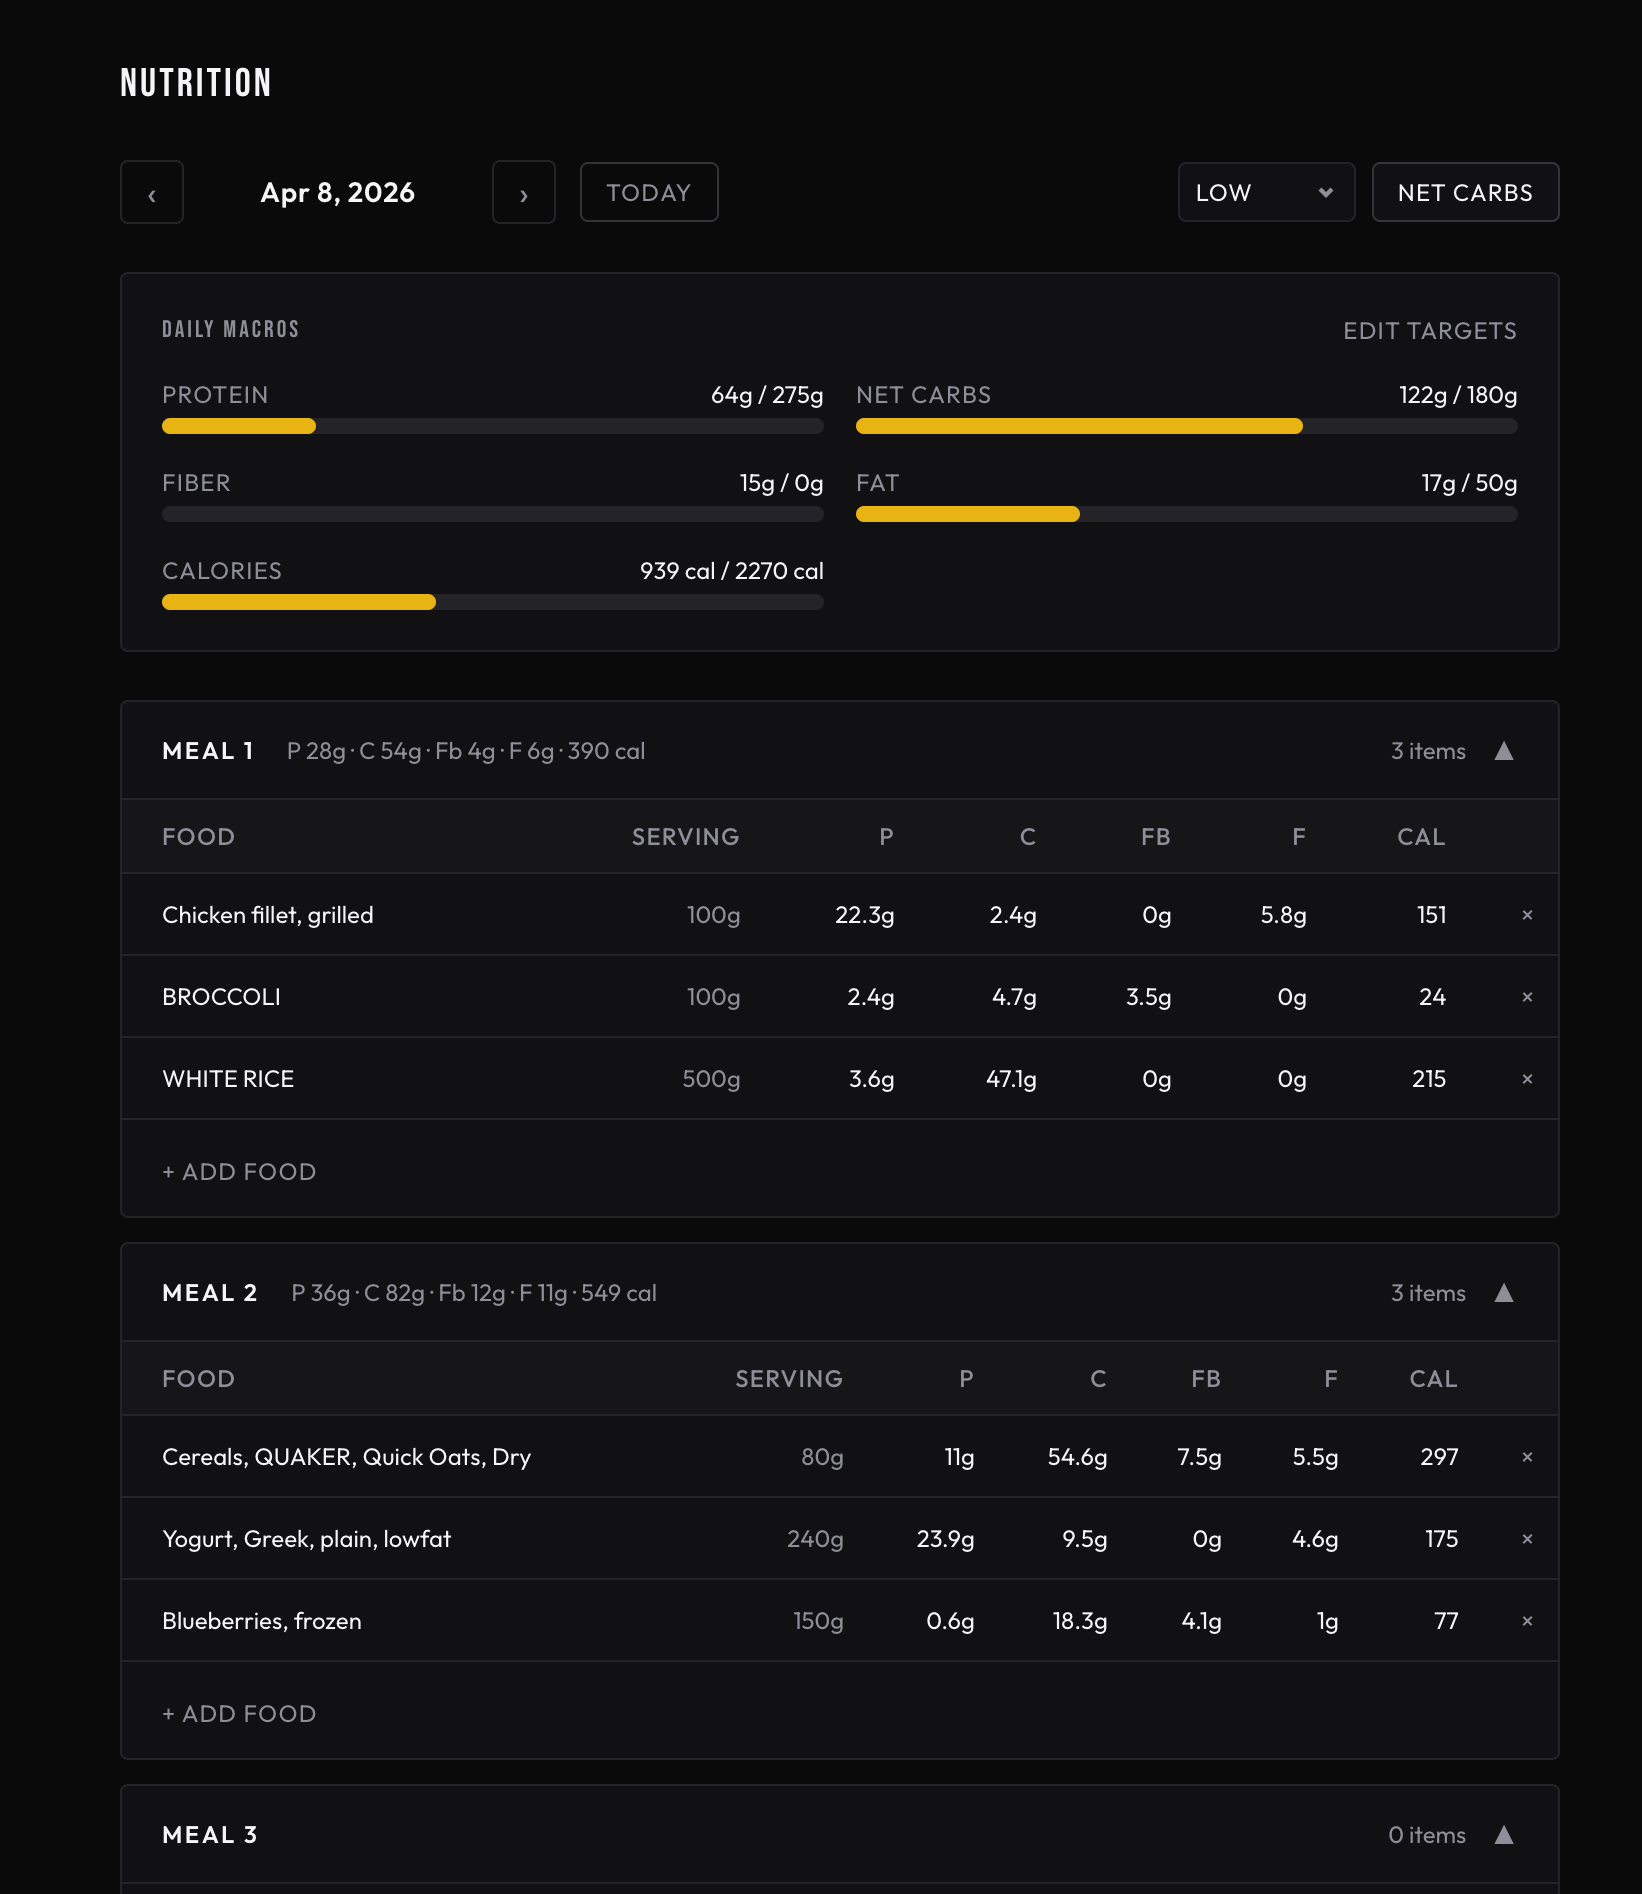Viewport: 1642px width, 1894px height.
Task: Click WHITE RICE 500g serving value
Action: click(x=711, y=1079)
